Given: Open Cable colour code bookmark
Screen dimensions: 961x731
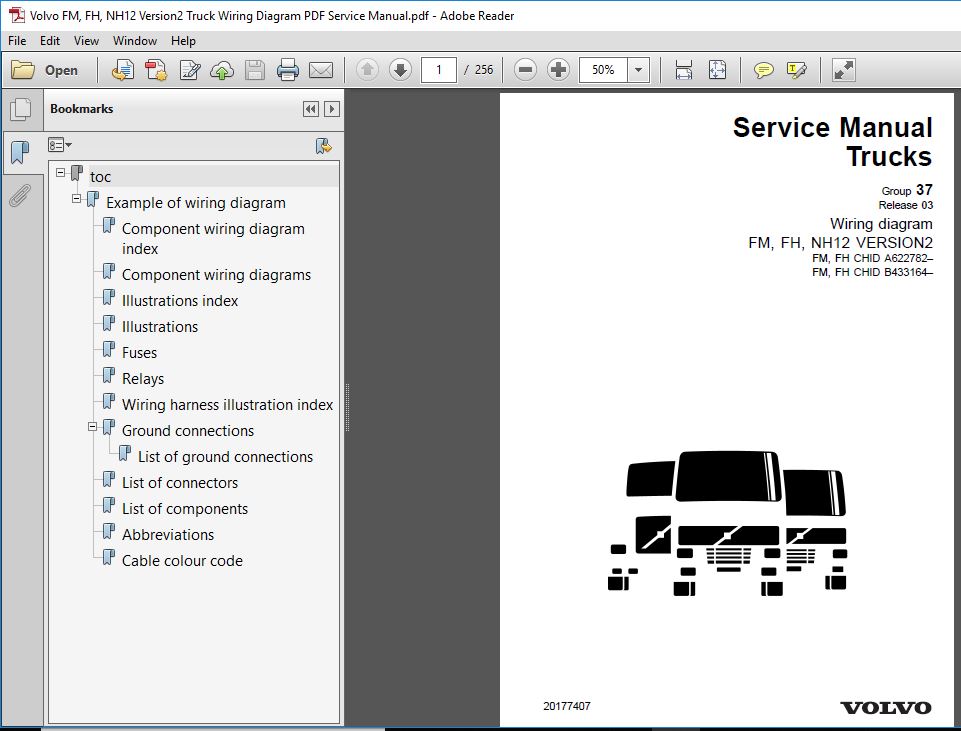Looking at the screenshot, I should point(182,561).
